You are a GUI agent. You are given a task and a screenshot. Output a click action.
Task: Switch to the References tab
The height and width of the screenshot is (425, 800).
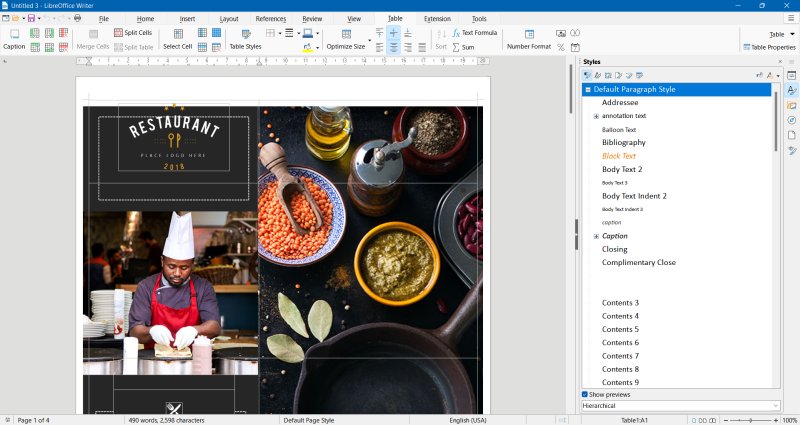tap(270, 19)
